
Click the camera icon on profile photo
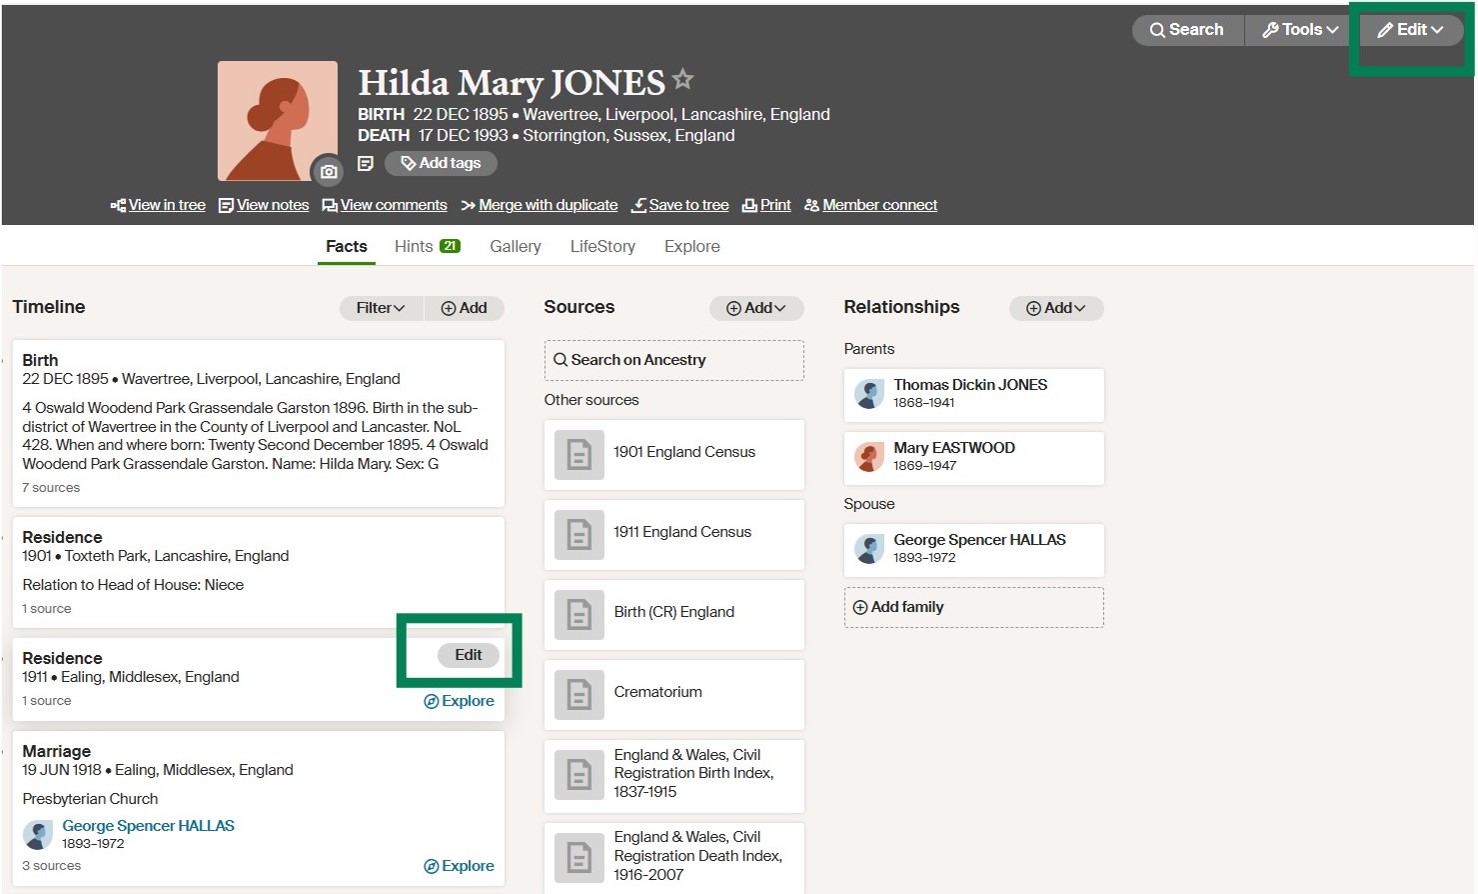tap(328, 172)
